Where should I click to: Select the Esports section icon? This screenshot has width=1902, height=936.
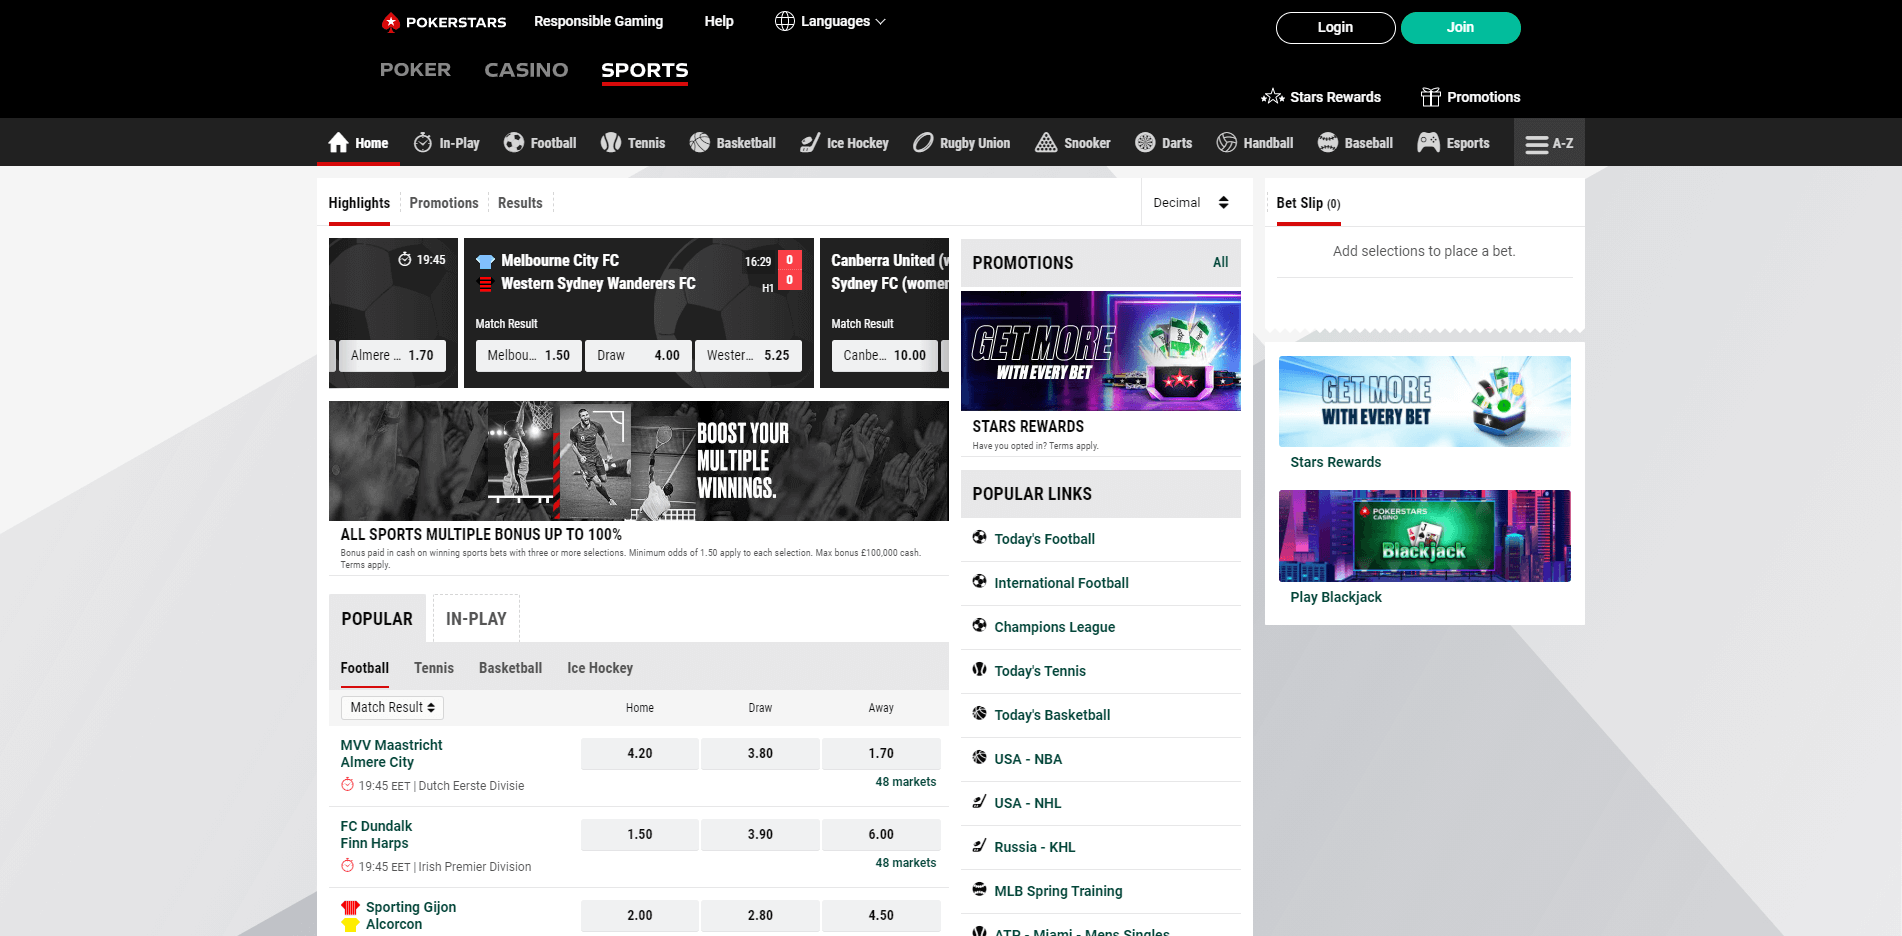1428,142
